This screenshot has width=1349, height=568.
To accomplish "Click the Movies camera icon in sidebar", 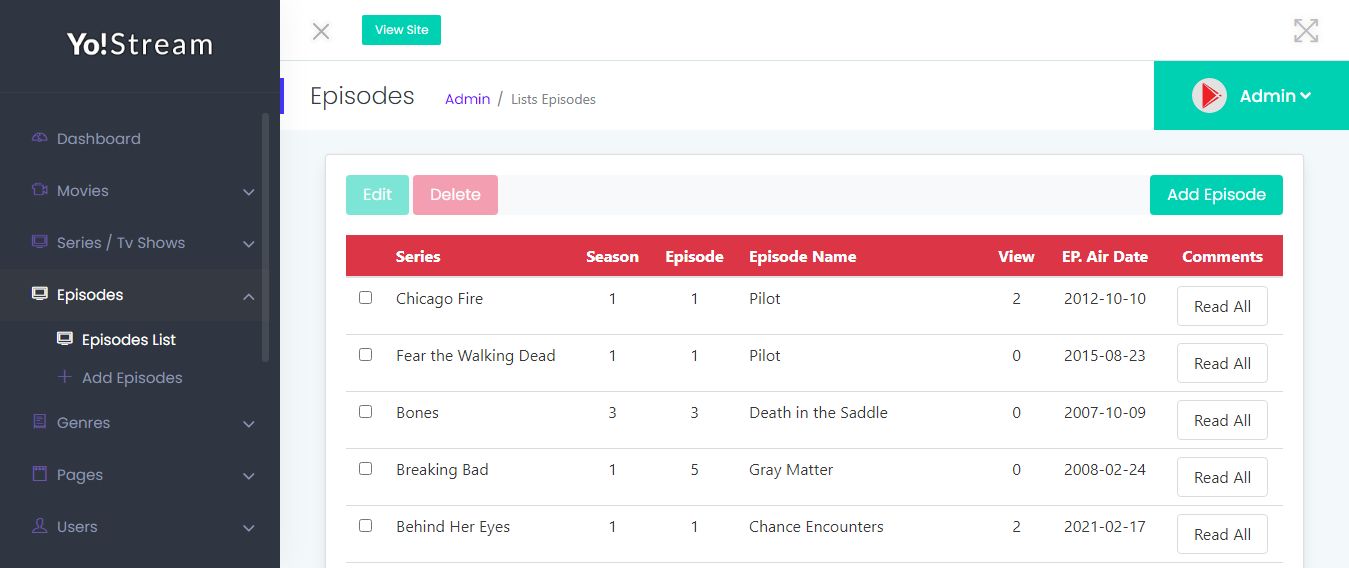I will click(x=40, y=190).
